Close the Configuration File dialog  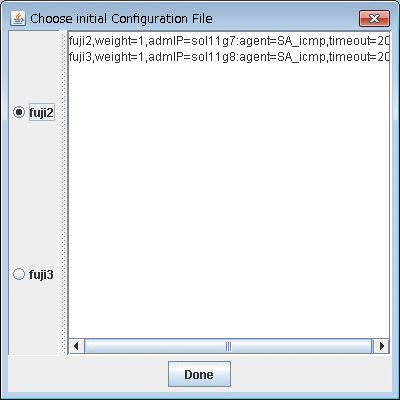(x=374, y=18)
